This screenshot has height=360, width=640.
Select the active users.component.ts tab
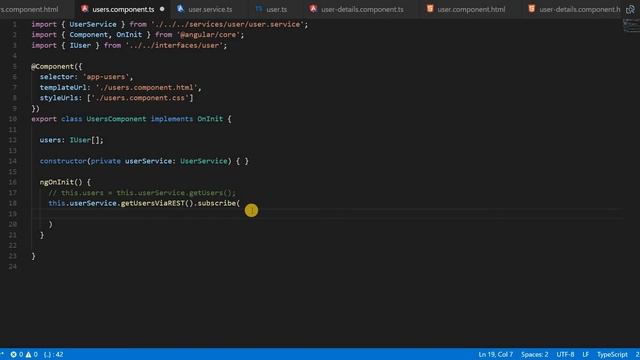click(x=123, y=9)
